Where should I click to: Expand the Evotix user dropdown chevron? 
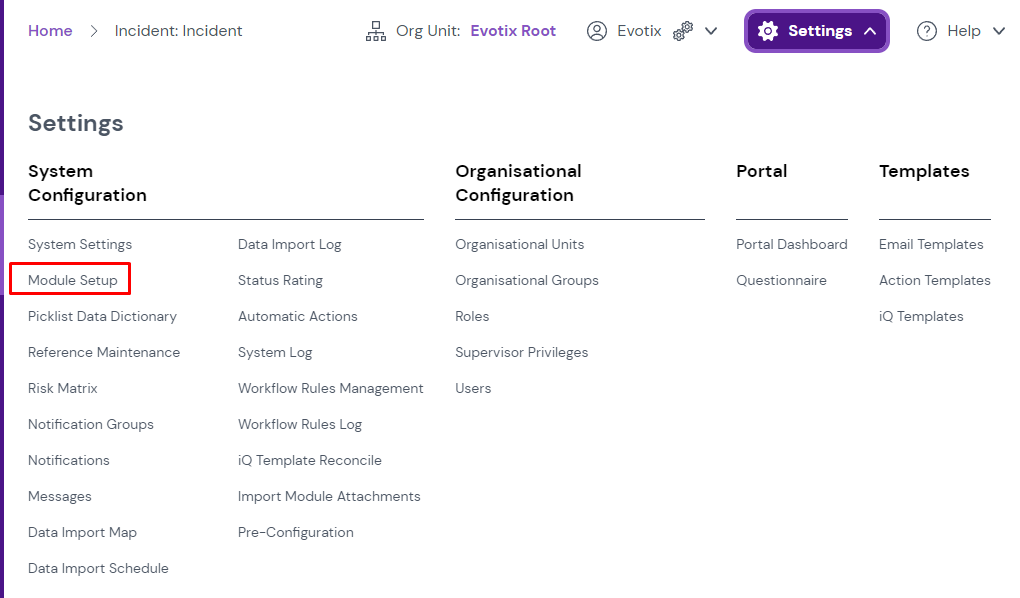pos(711,31)
